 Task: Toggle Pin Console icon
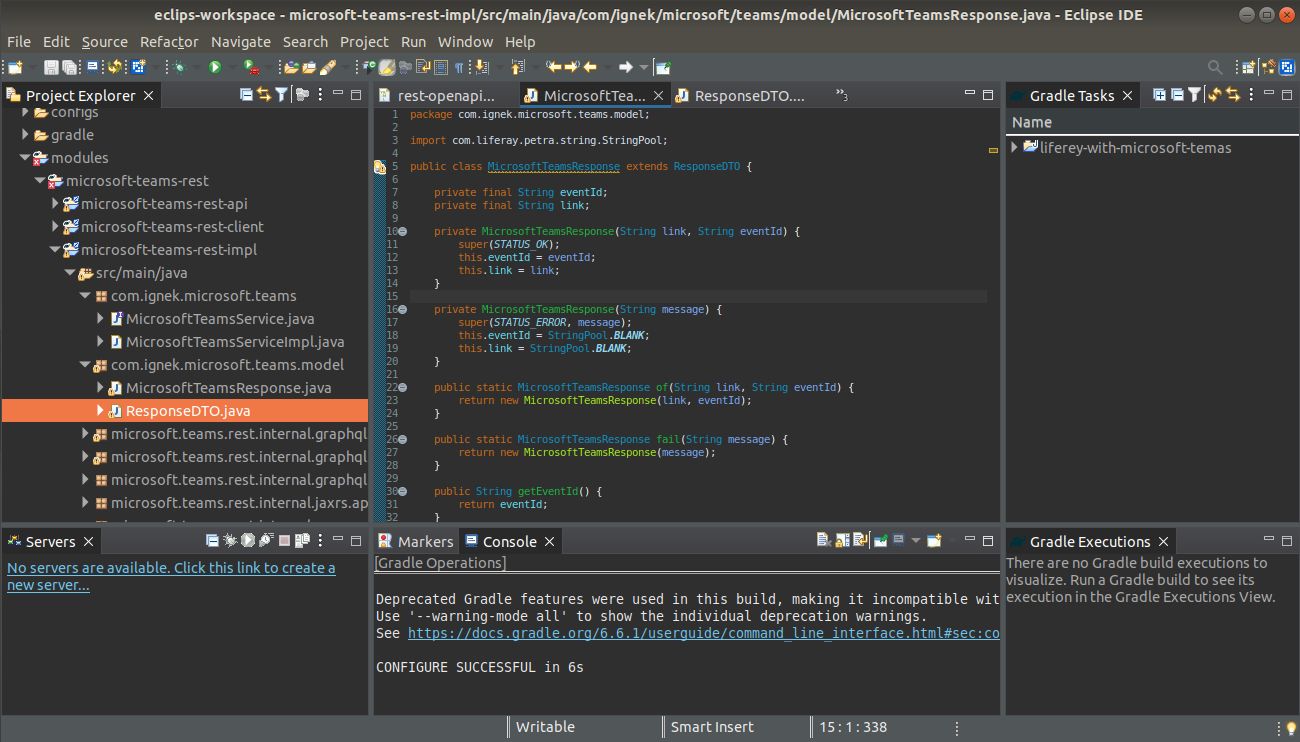pyautogui.click(x=882, y=540)
